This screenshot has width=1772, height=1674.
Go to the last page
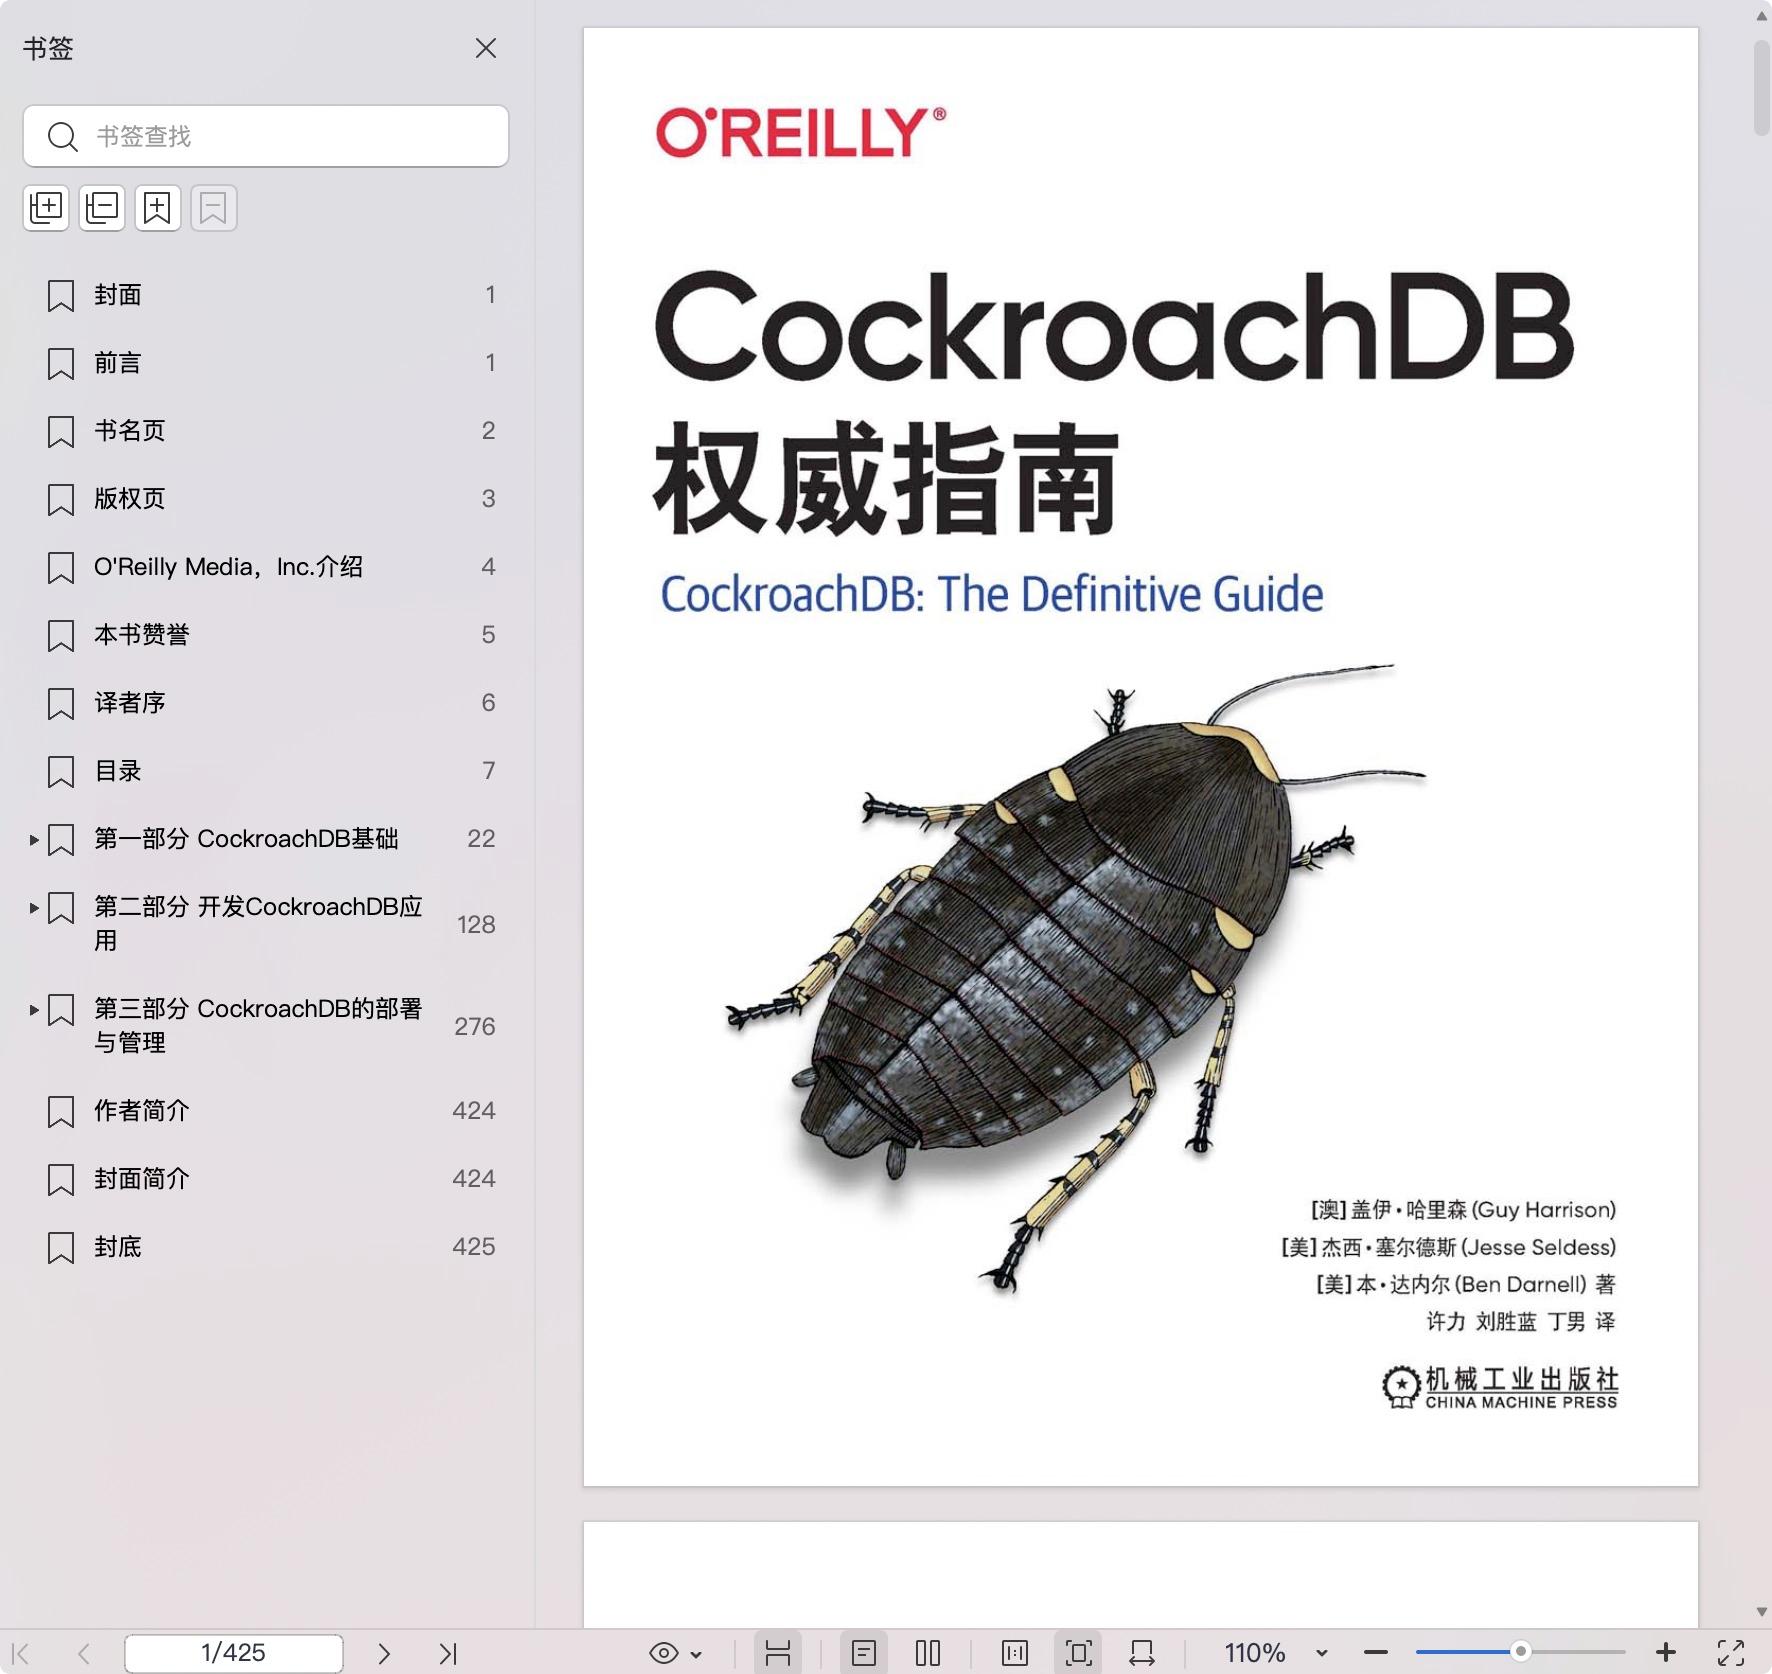[450, 1652]
